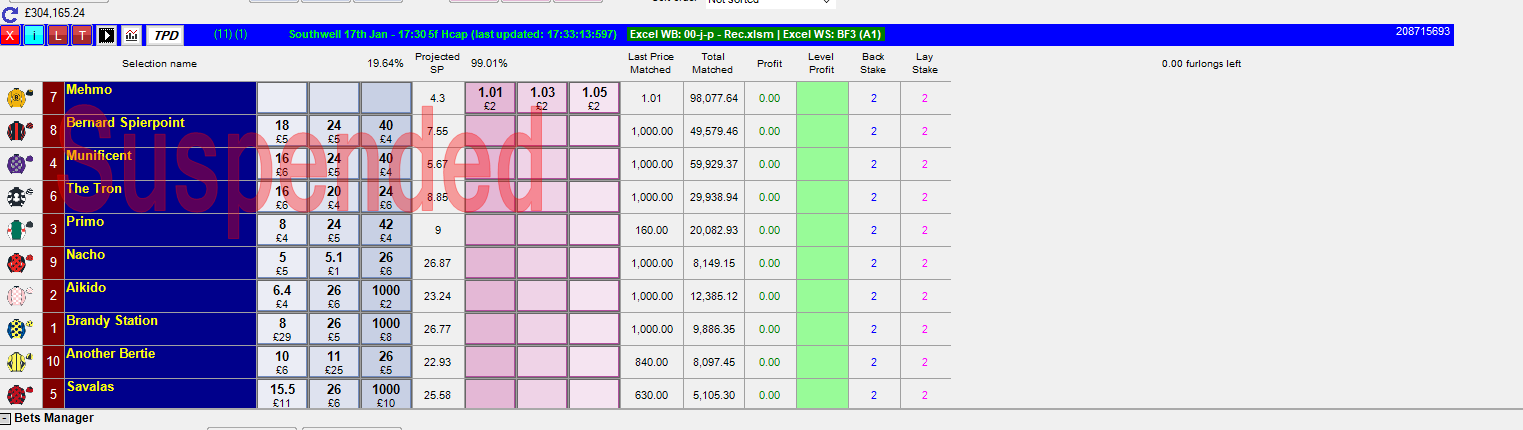Click Munificent's 24 back price
Screen dimensions: 1523x430
[334, 164]
